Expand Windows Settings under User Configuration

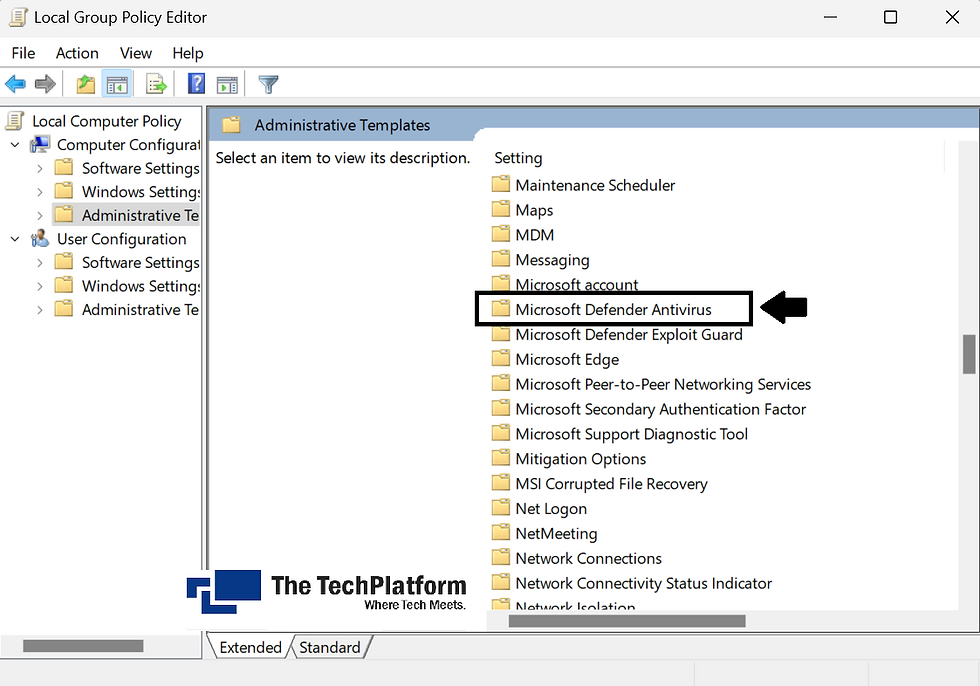40,286
